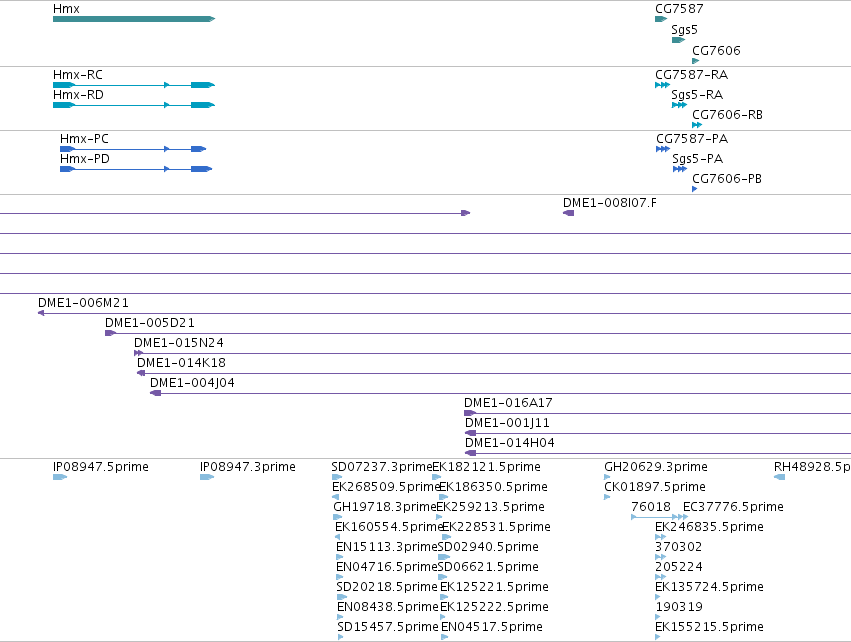Select the Hmx gene bar
Image resolution: width=851 pixels, height=642 pixels.
134,19
